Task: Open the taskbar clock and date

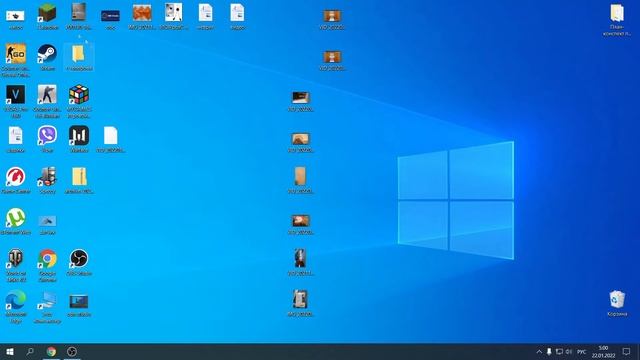Action: tap(603, 351)
